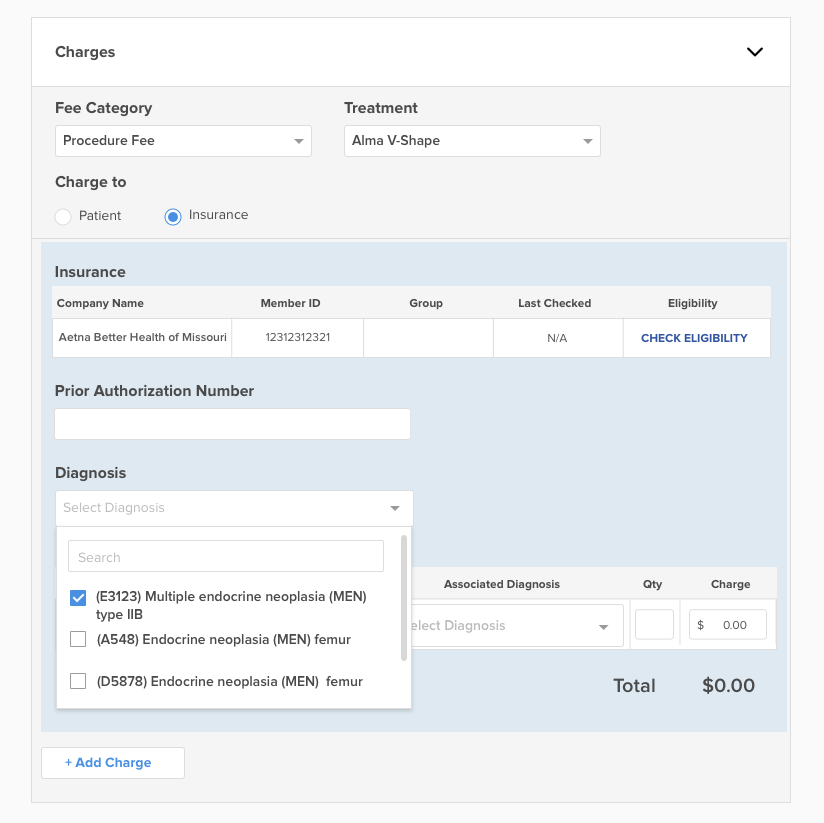The height and width of the screenshot is (823, 824).
Task: Click the N/A Last Checked cell
Action: 558,338
